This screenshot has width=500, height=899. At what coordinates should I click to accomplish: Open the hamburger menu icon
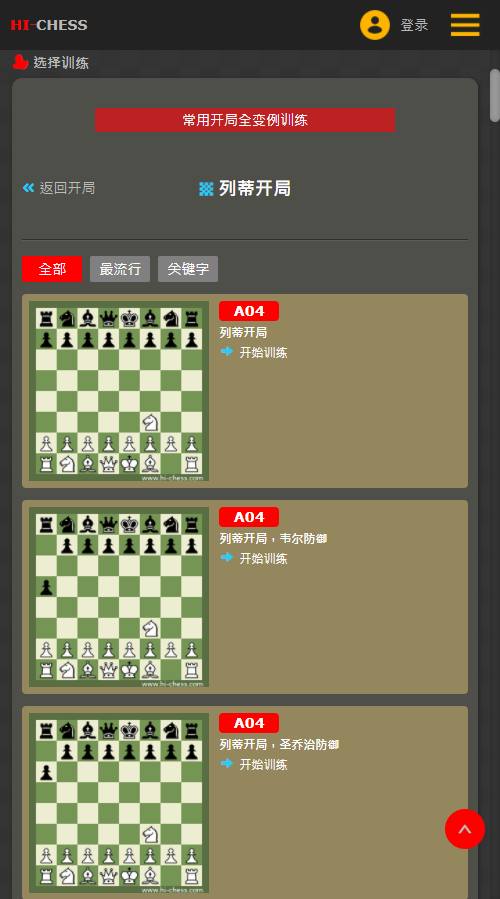coord(465,25)
